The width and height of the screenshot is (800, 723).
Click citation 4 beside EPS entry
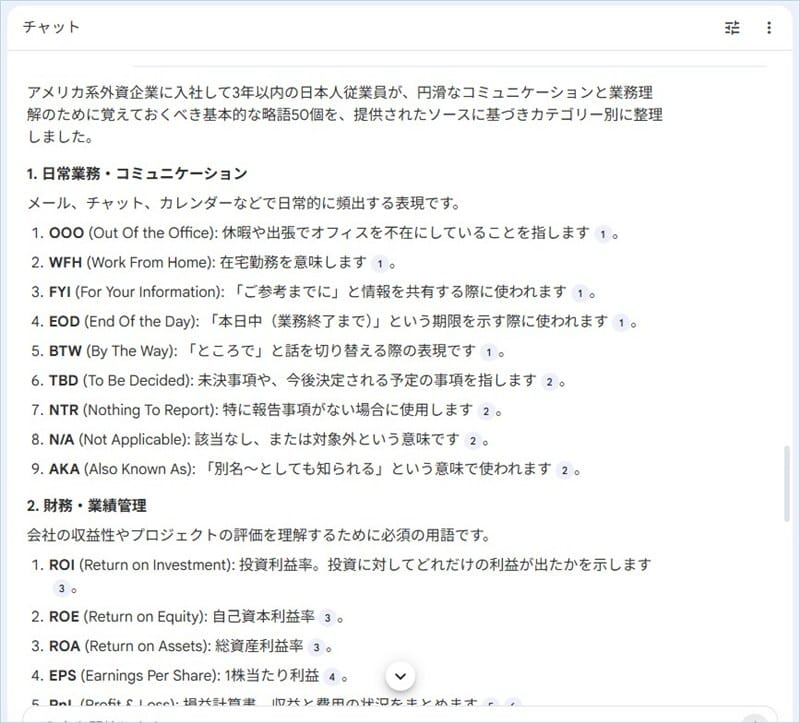pyautogui.click(x=331, y=677)
